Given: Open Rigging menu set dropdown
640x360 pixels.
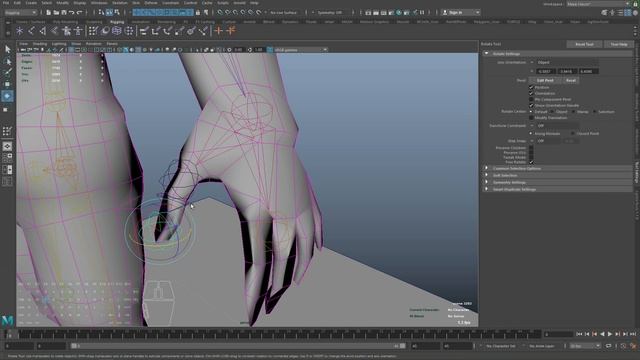Looking at the screenshot, I should click(x=20, y=13).
